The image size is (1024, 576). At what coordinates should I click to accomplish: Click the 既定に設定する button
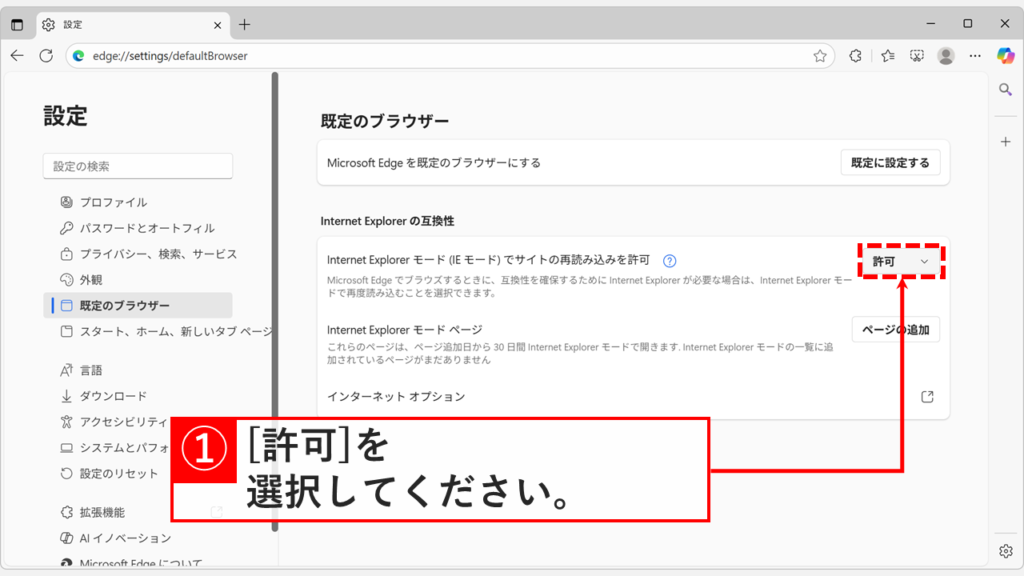click(x=889, y=162)
